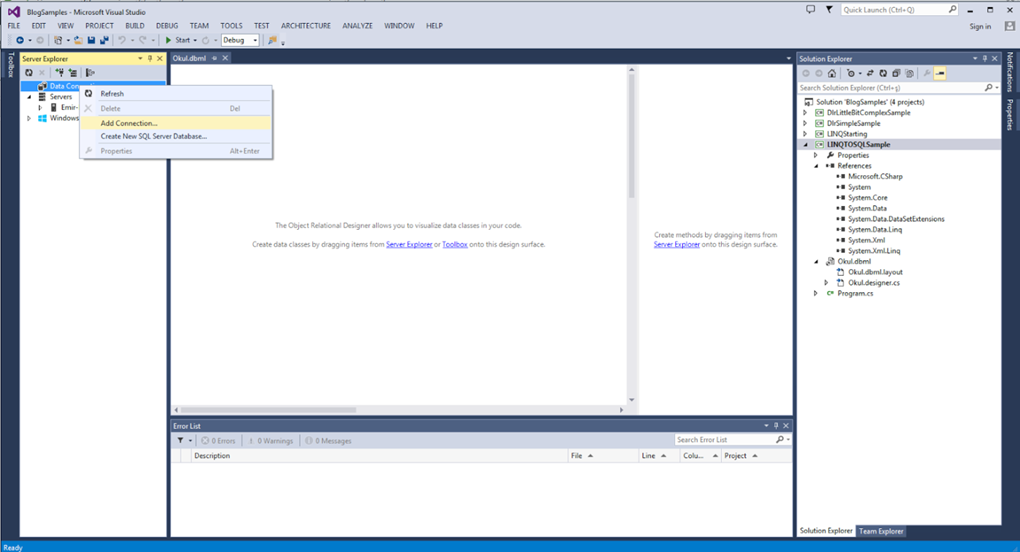The height and width of the screenshot is (552, 1020).
Task: Start debugging with the green play button
Action: point(168,40)
